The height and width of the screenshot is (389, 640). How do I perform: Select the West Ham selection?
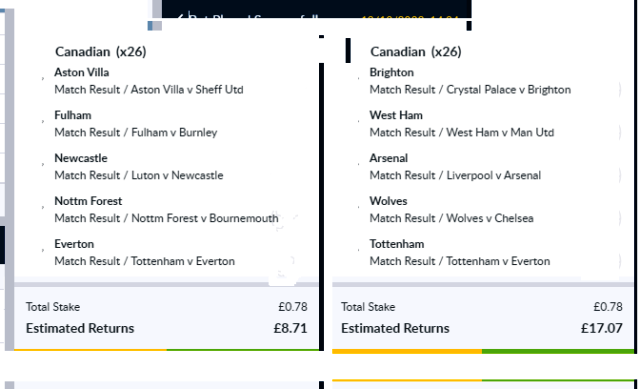coord(396,115)
